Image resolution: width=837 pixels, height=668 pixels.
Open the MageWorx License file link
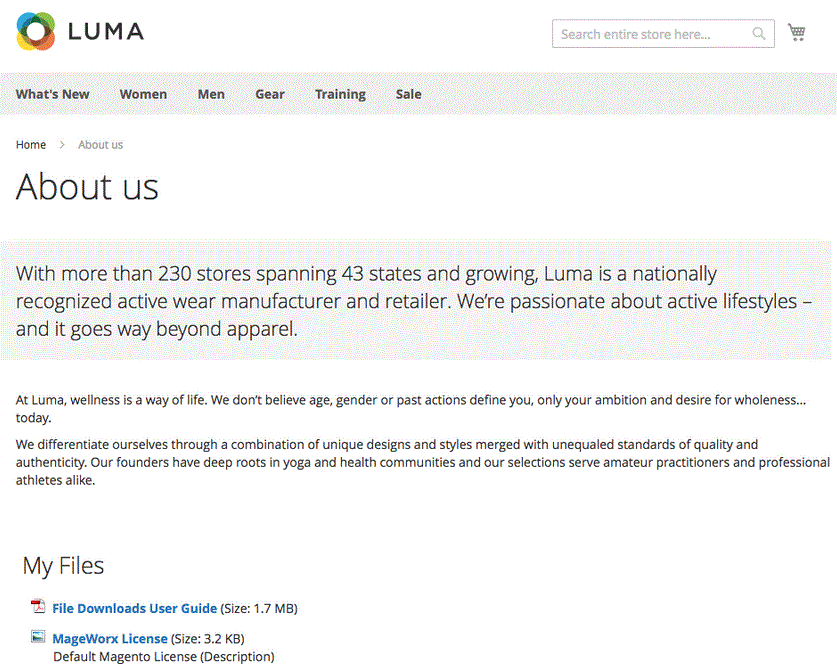point(110,638)
